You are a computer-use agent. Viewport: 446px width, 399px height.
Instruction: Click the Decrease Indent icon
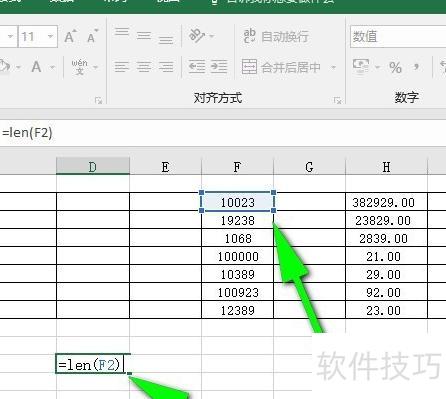click(197, 67)
